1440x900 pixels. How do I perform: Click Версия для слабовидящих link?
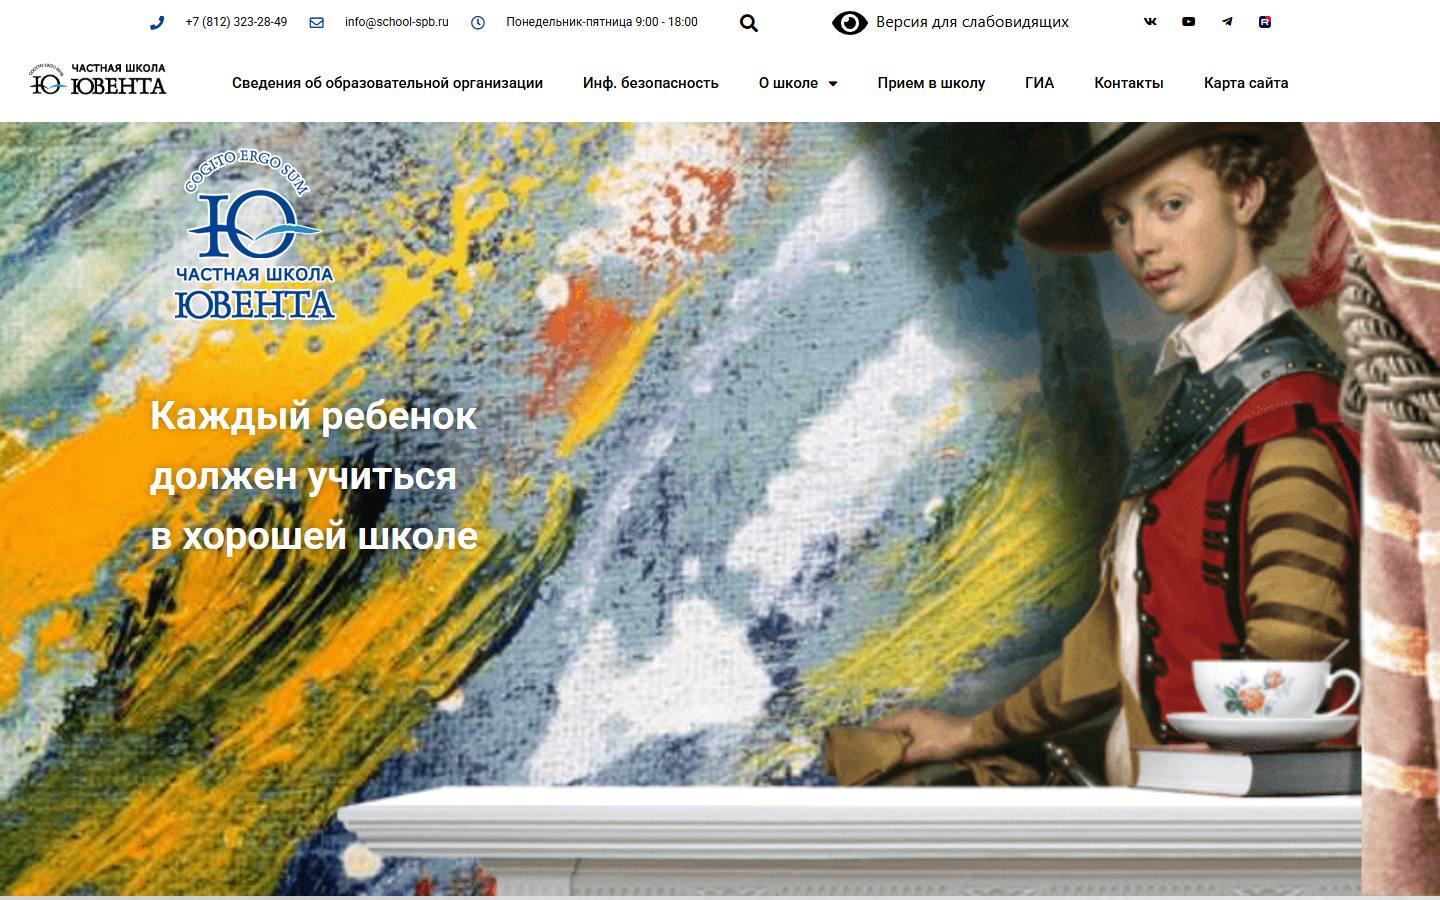click(972, 22)
